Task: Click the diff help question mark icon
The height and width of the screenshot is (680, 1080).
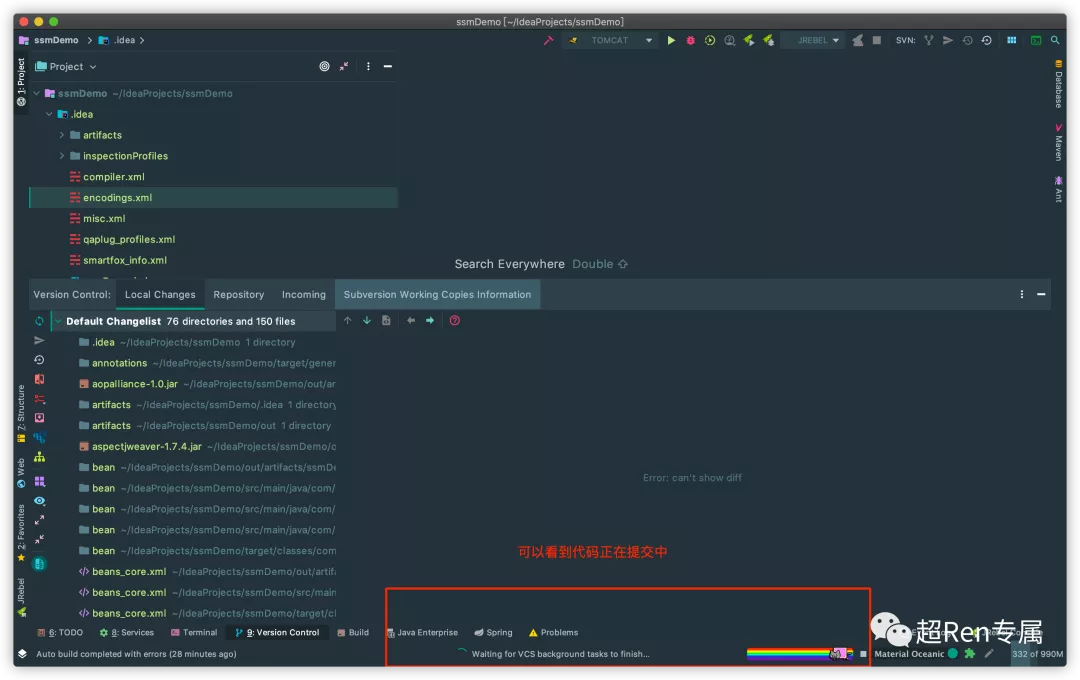Action: [455, 320]
